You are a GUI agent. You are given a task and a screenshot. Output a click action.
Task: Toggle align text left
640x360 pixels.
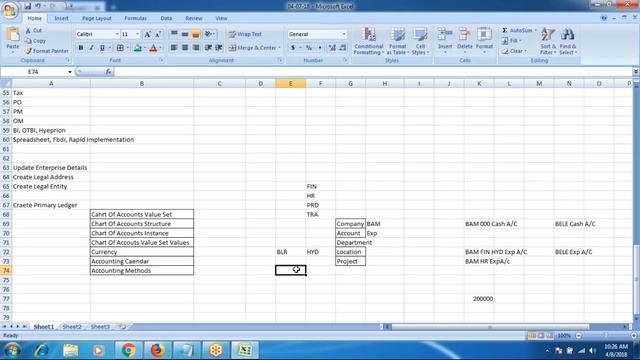point(174,48)
